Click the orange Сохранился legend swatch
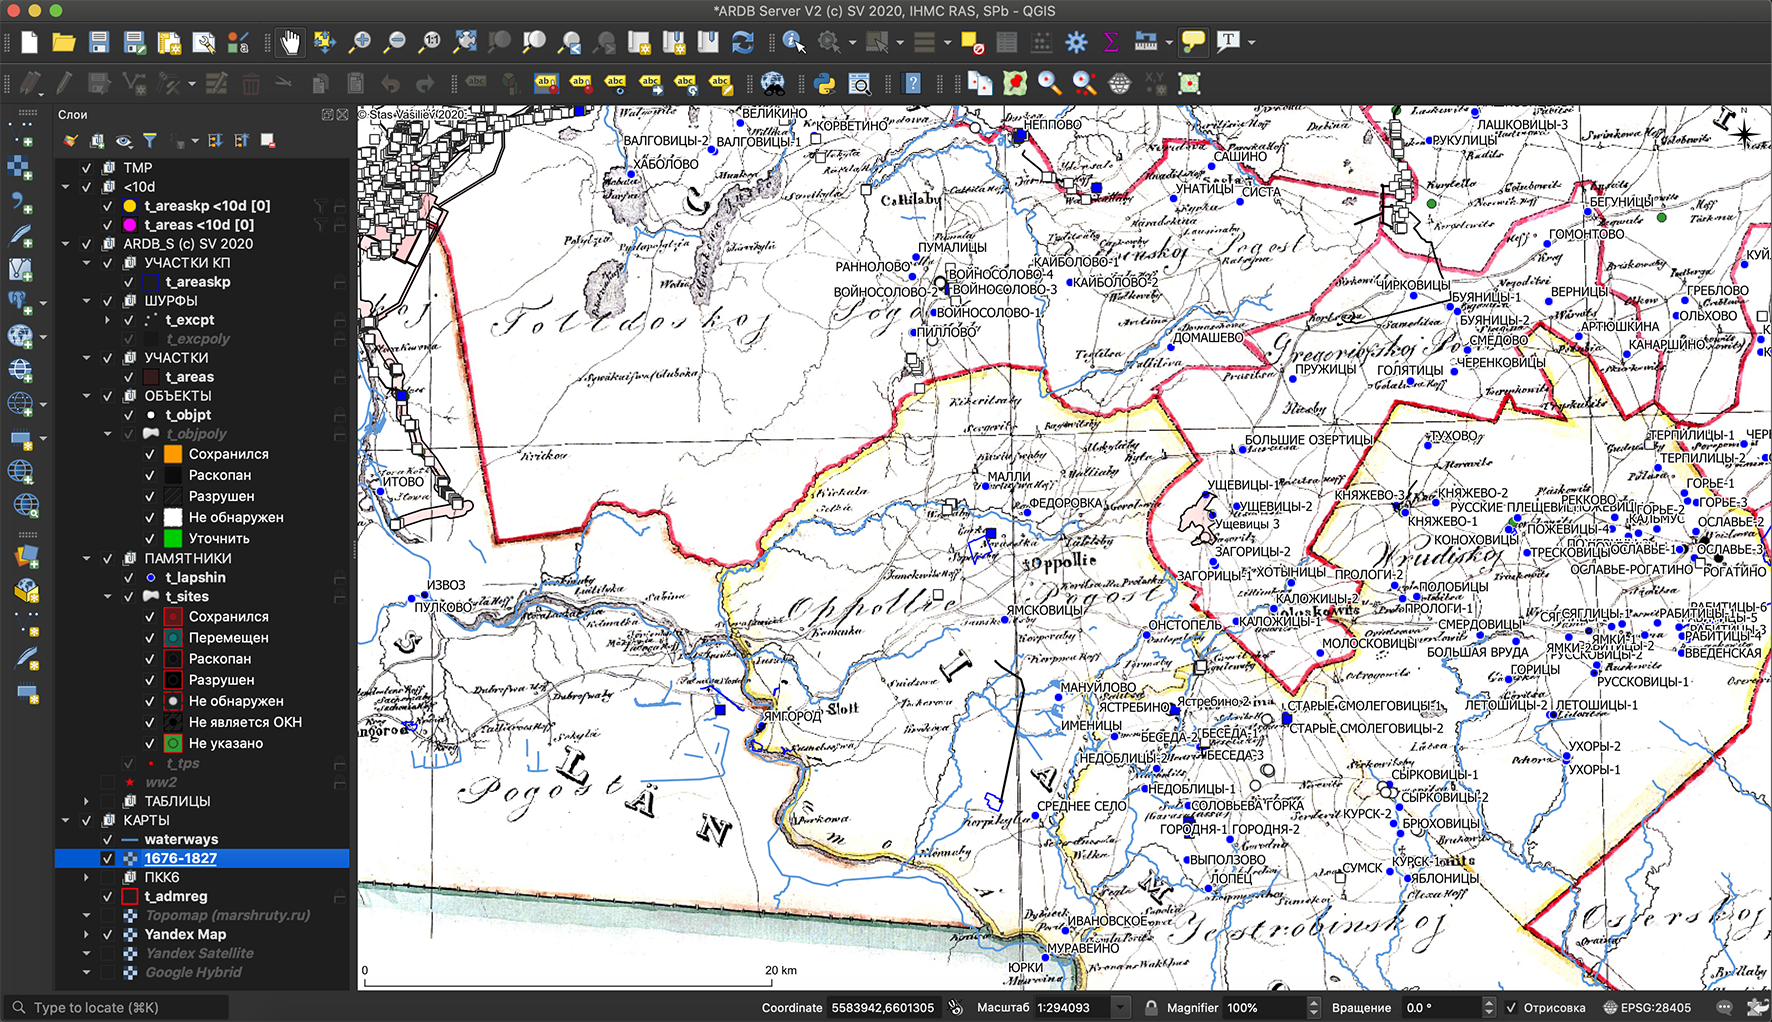Image resolution: width=1772 pixels, height=1022 pixels. pos(173,454)
